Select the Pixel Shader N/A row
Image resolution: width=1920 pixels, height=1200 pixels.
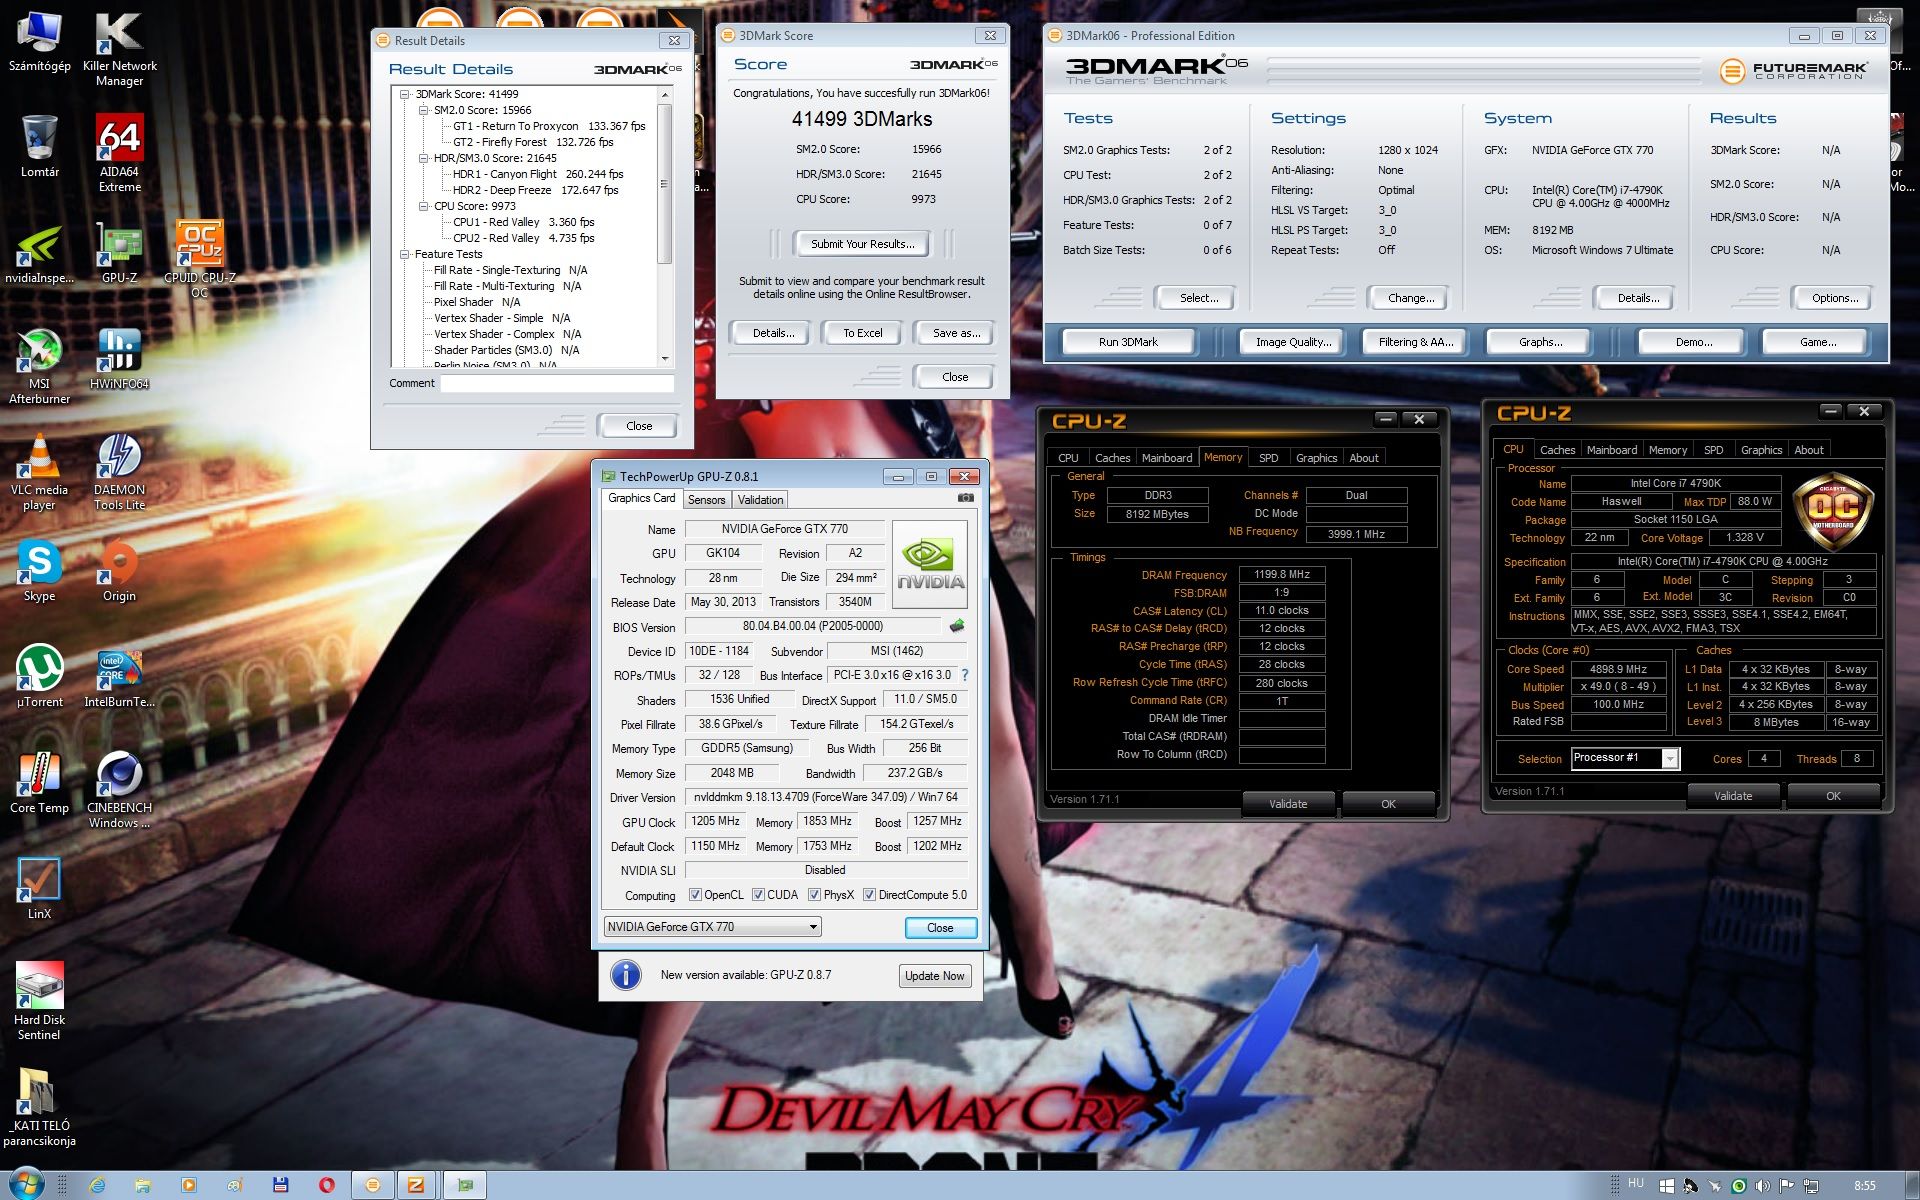coord(476,302)
